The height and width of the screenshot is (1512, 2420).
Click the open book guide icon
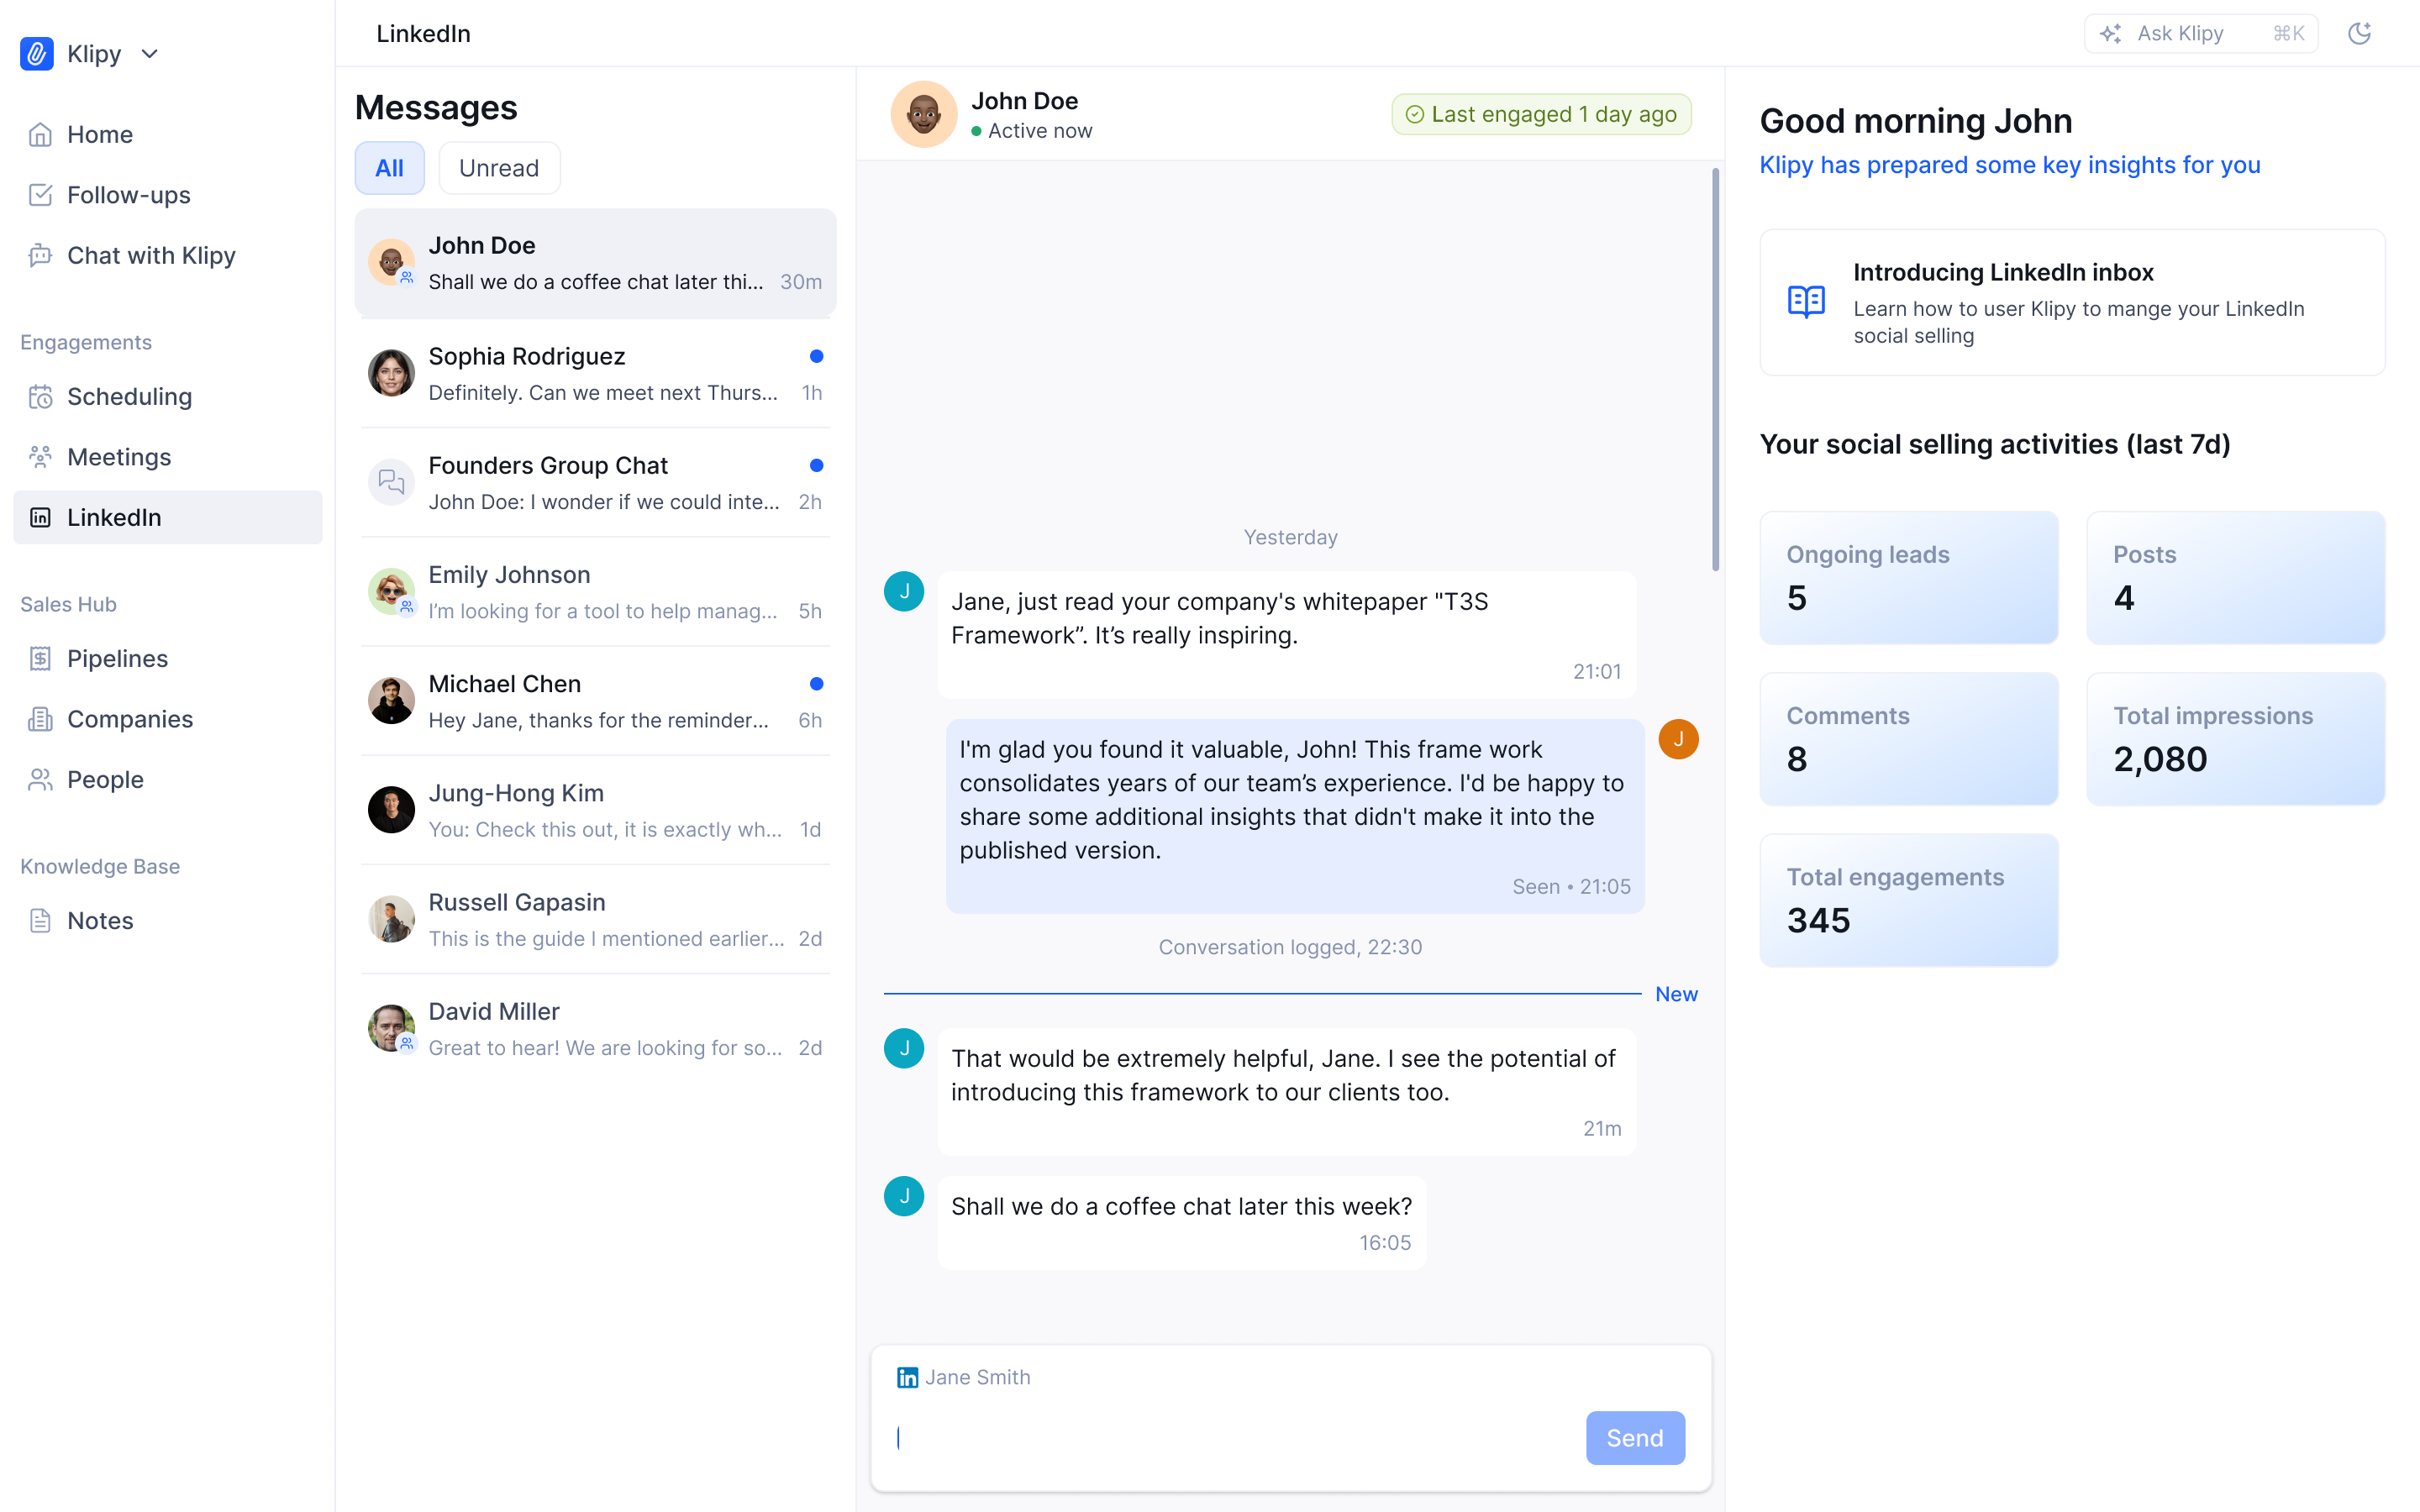[1806, 301]
